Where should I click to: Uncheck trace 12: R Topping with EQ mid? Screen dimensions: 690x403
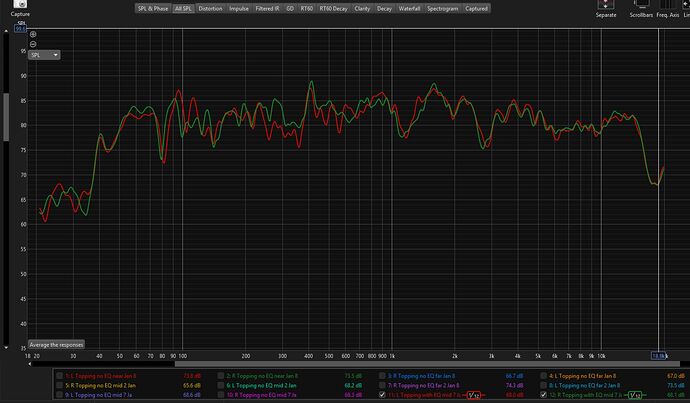[x=545, y=395]
